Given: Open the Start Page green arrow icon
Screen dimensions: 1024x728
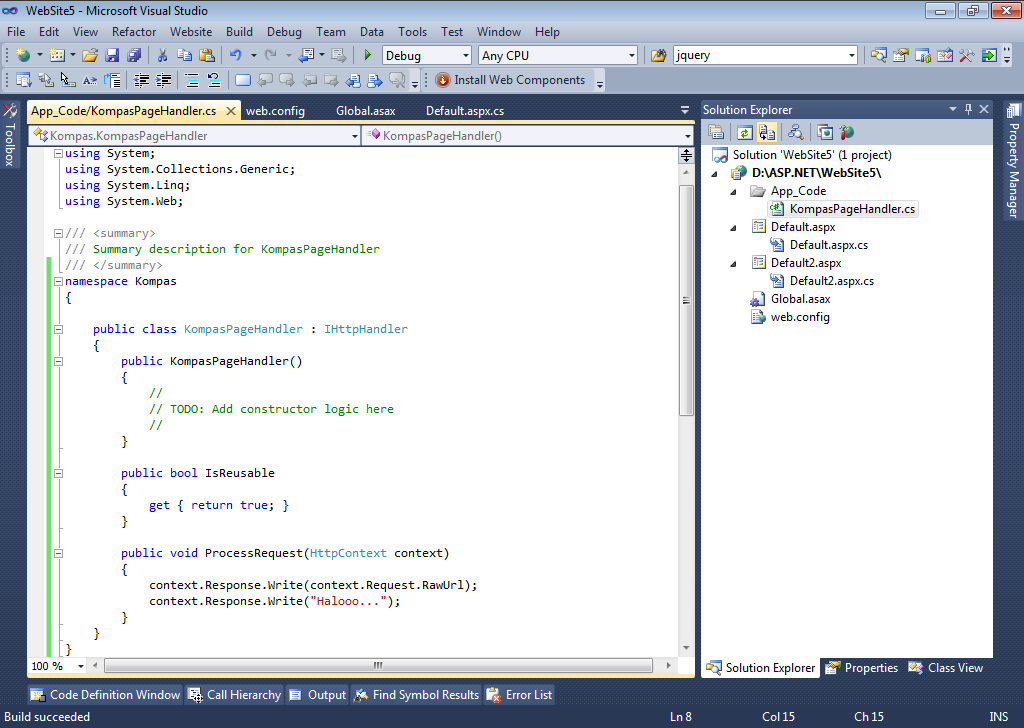Looking at the screenshot, I should 989,55.
